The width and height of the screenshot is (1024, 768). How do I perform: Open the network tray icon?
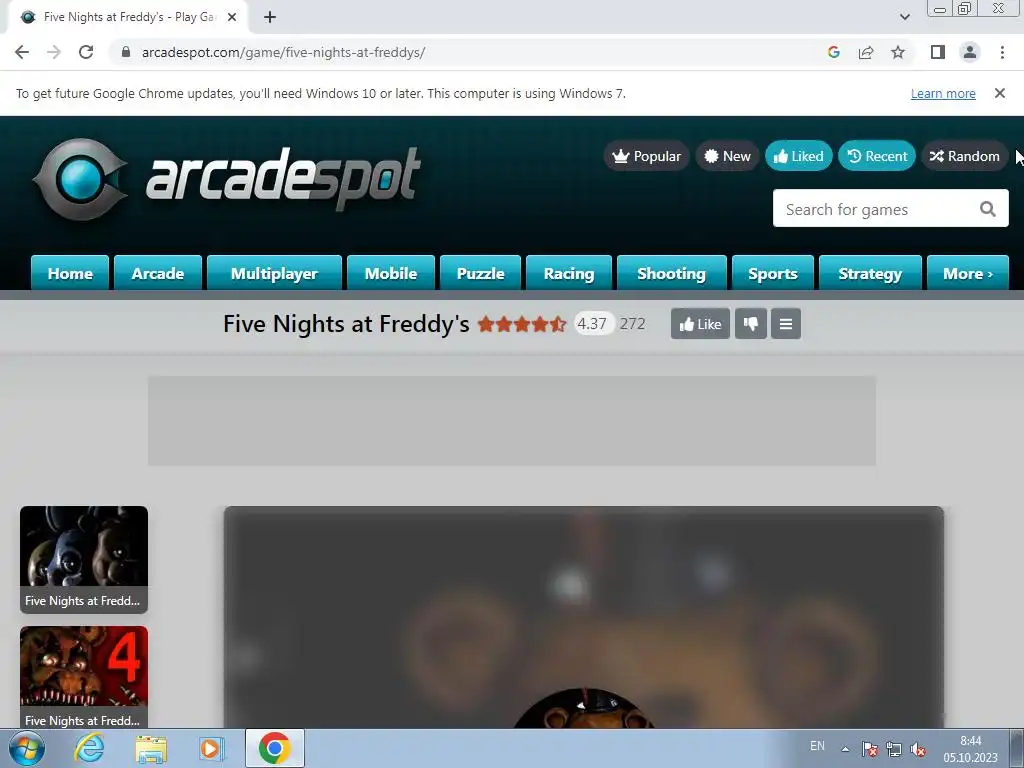(893, 749)
